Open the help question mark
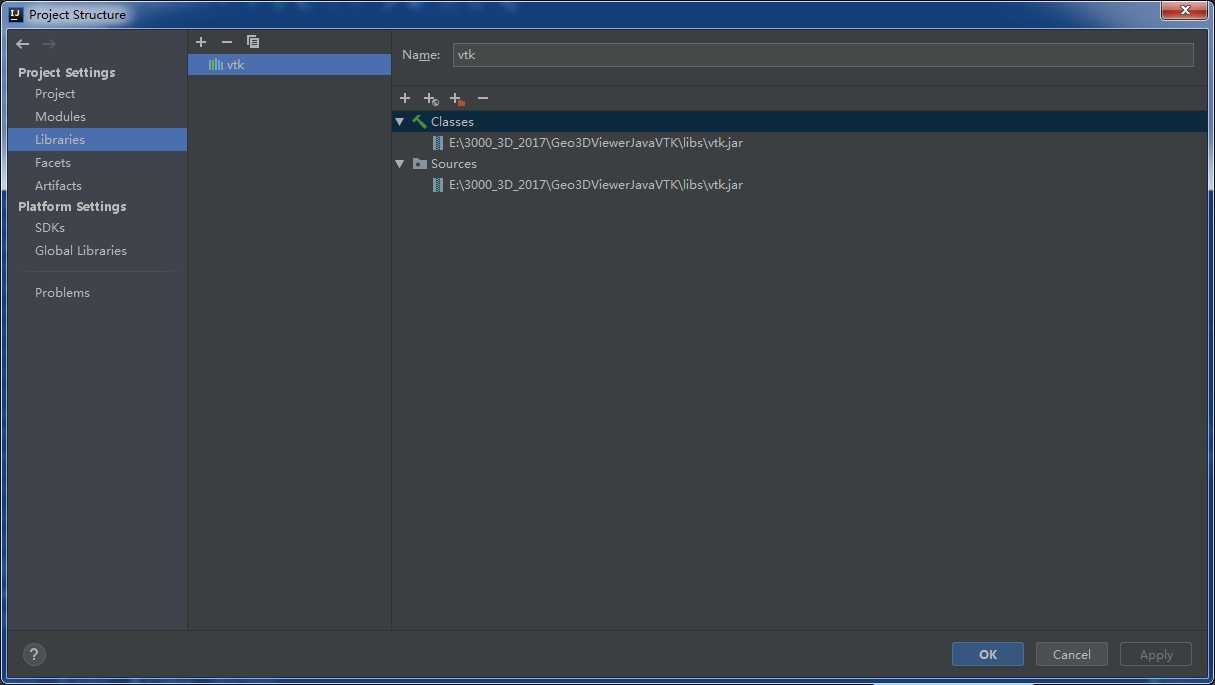The width and height of the screenshot is (1215, 685). tap(34, 655)
